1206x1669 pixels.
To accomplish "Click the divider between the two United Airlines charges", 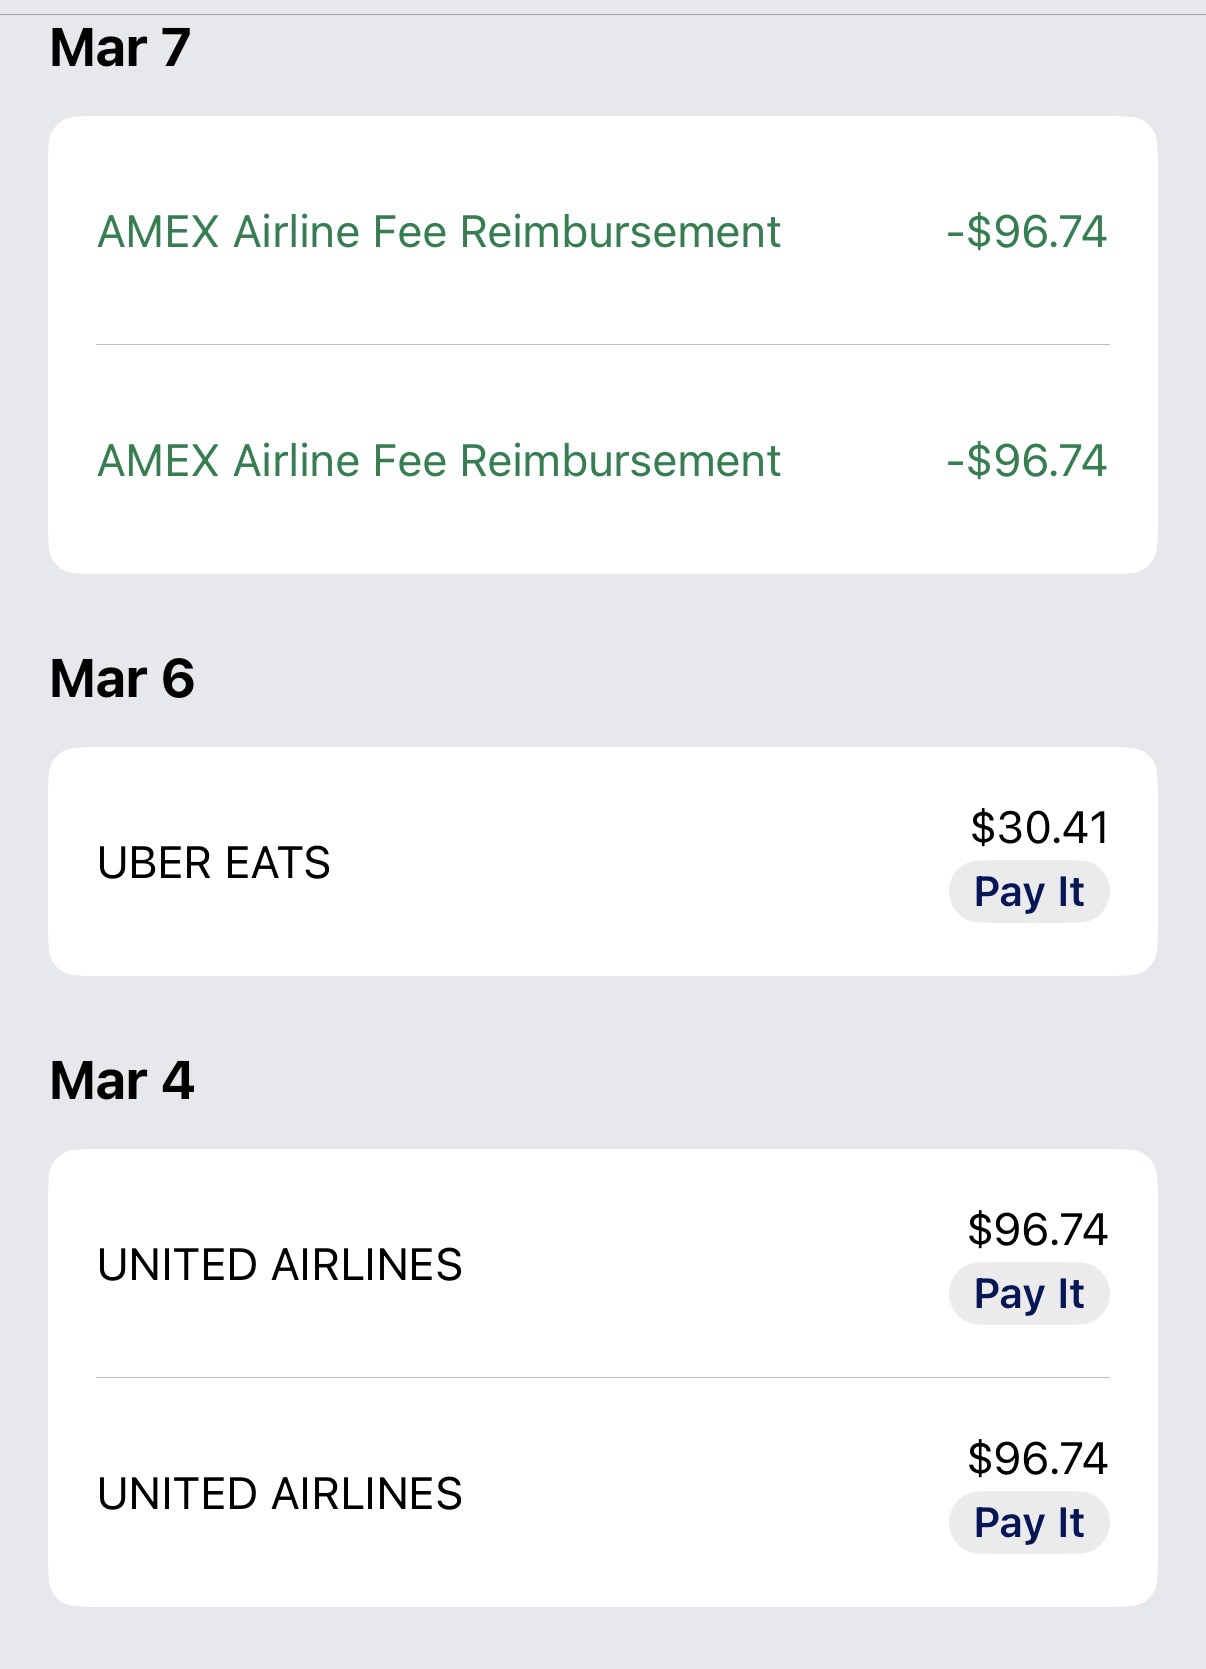I will coord(602,1378).
